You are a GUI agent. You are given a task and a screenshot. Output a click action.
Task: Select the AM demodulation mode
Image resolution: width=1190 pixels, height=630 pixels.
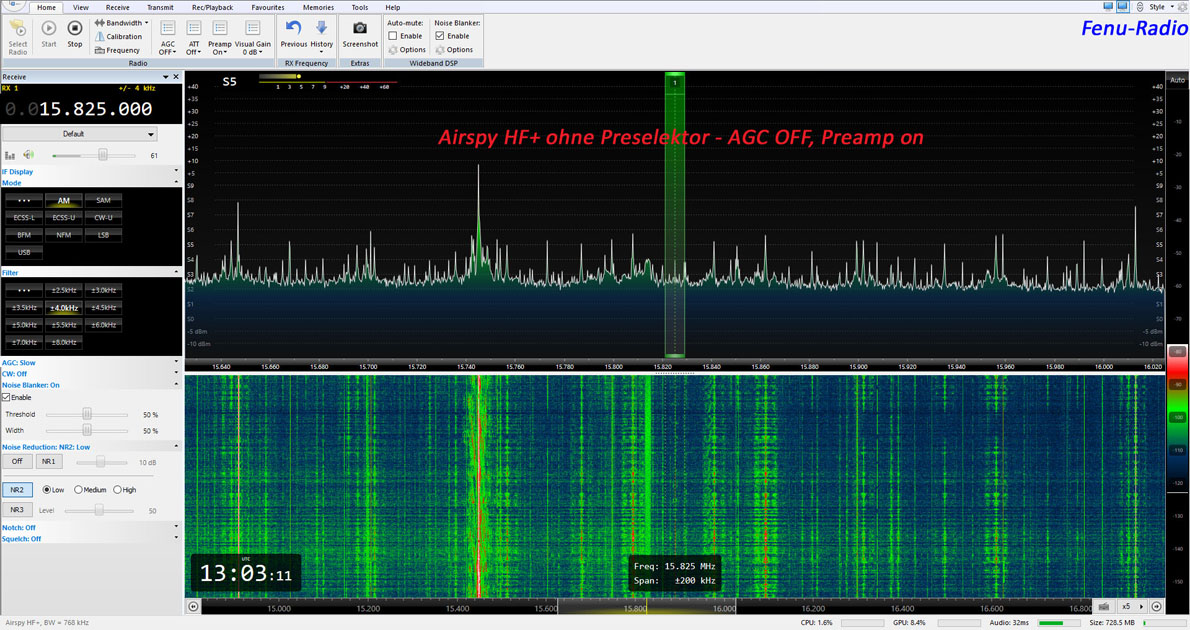click(64, 200)
